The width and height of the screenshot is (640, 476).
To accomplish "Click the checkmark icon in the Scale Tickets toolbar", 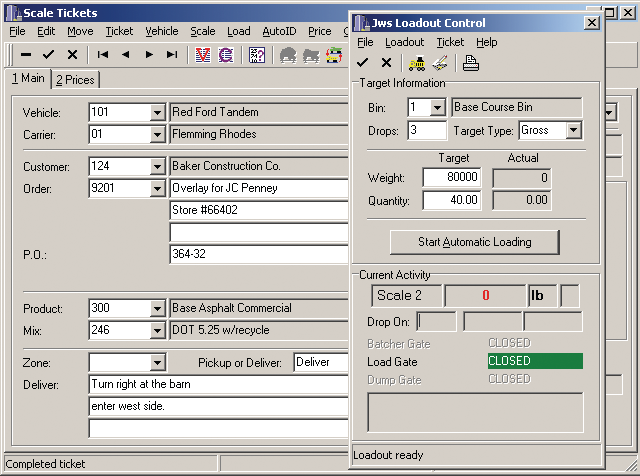I will (49, 54).
